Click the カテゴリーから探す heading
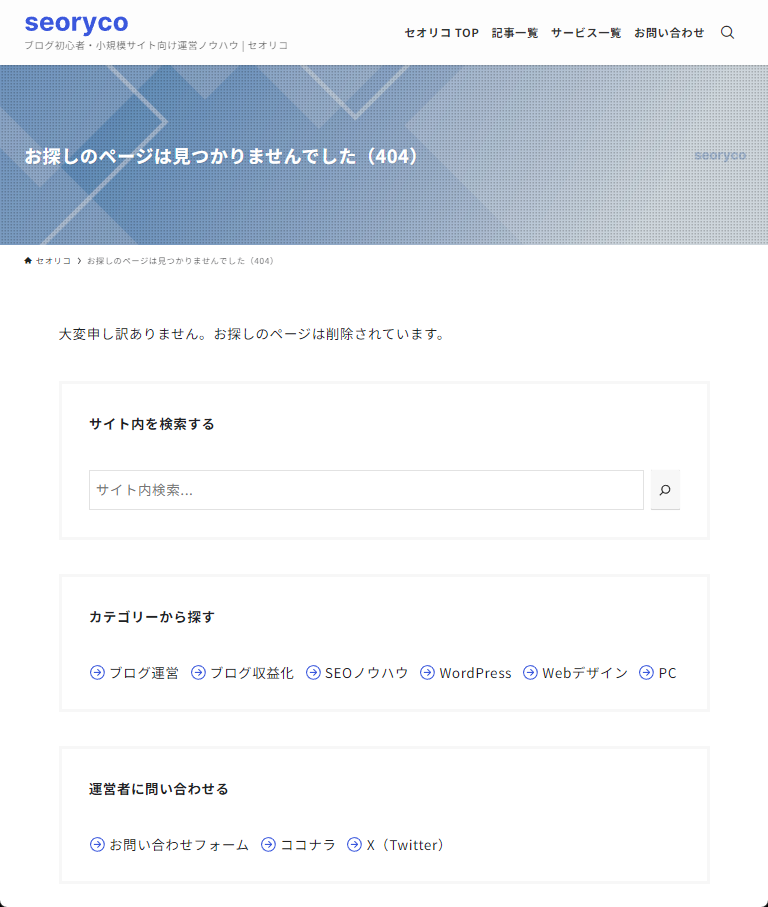The width and height of the screenshot is (768, 907). pos(152,617)
